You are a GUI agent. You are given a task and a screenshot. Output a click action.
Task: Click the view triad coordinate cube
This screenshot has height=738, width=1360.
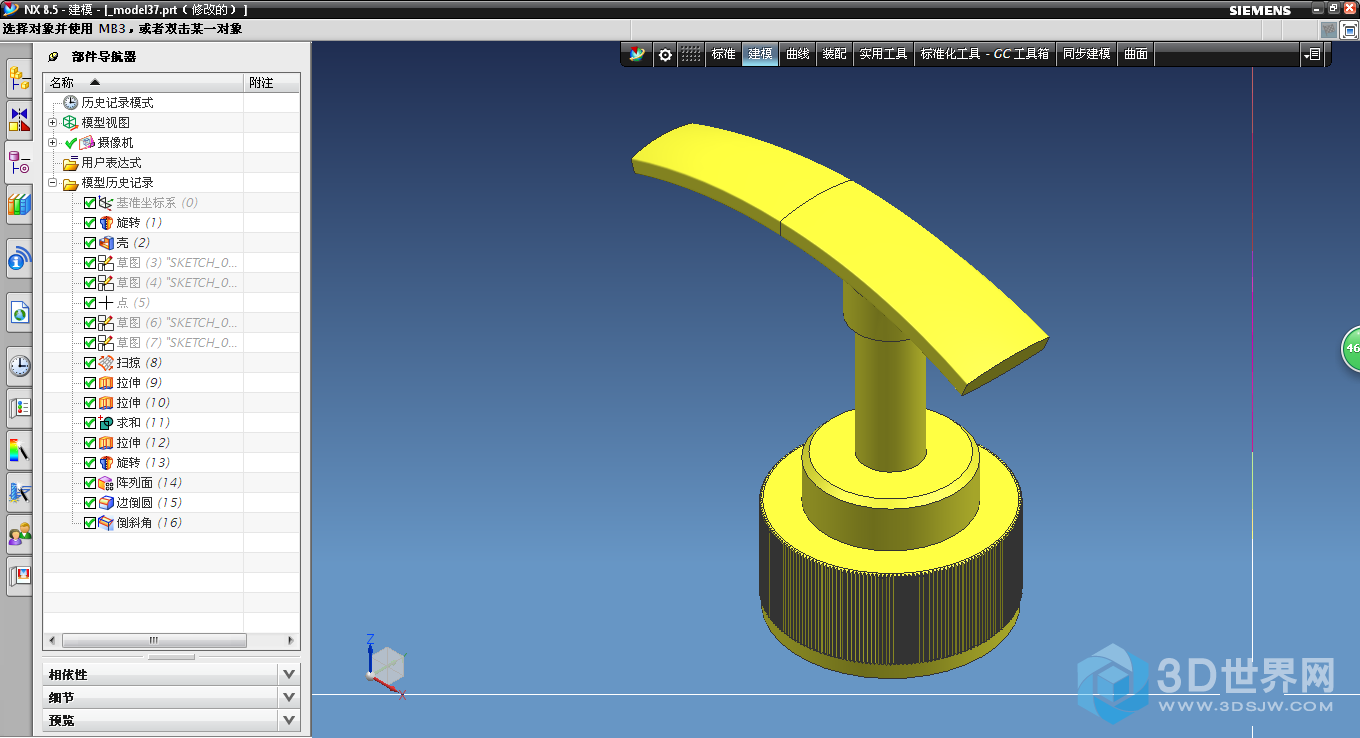click(x=386, y=665)
